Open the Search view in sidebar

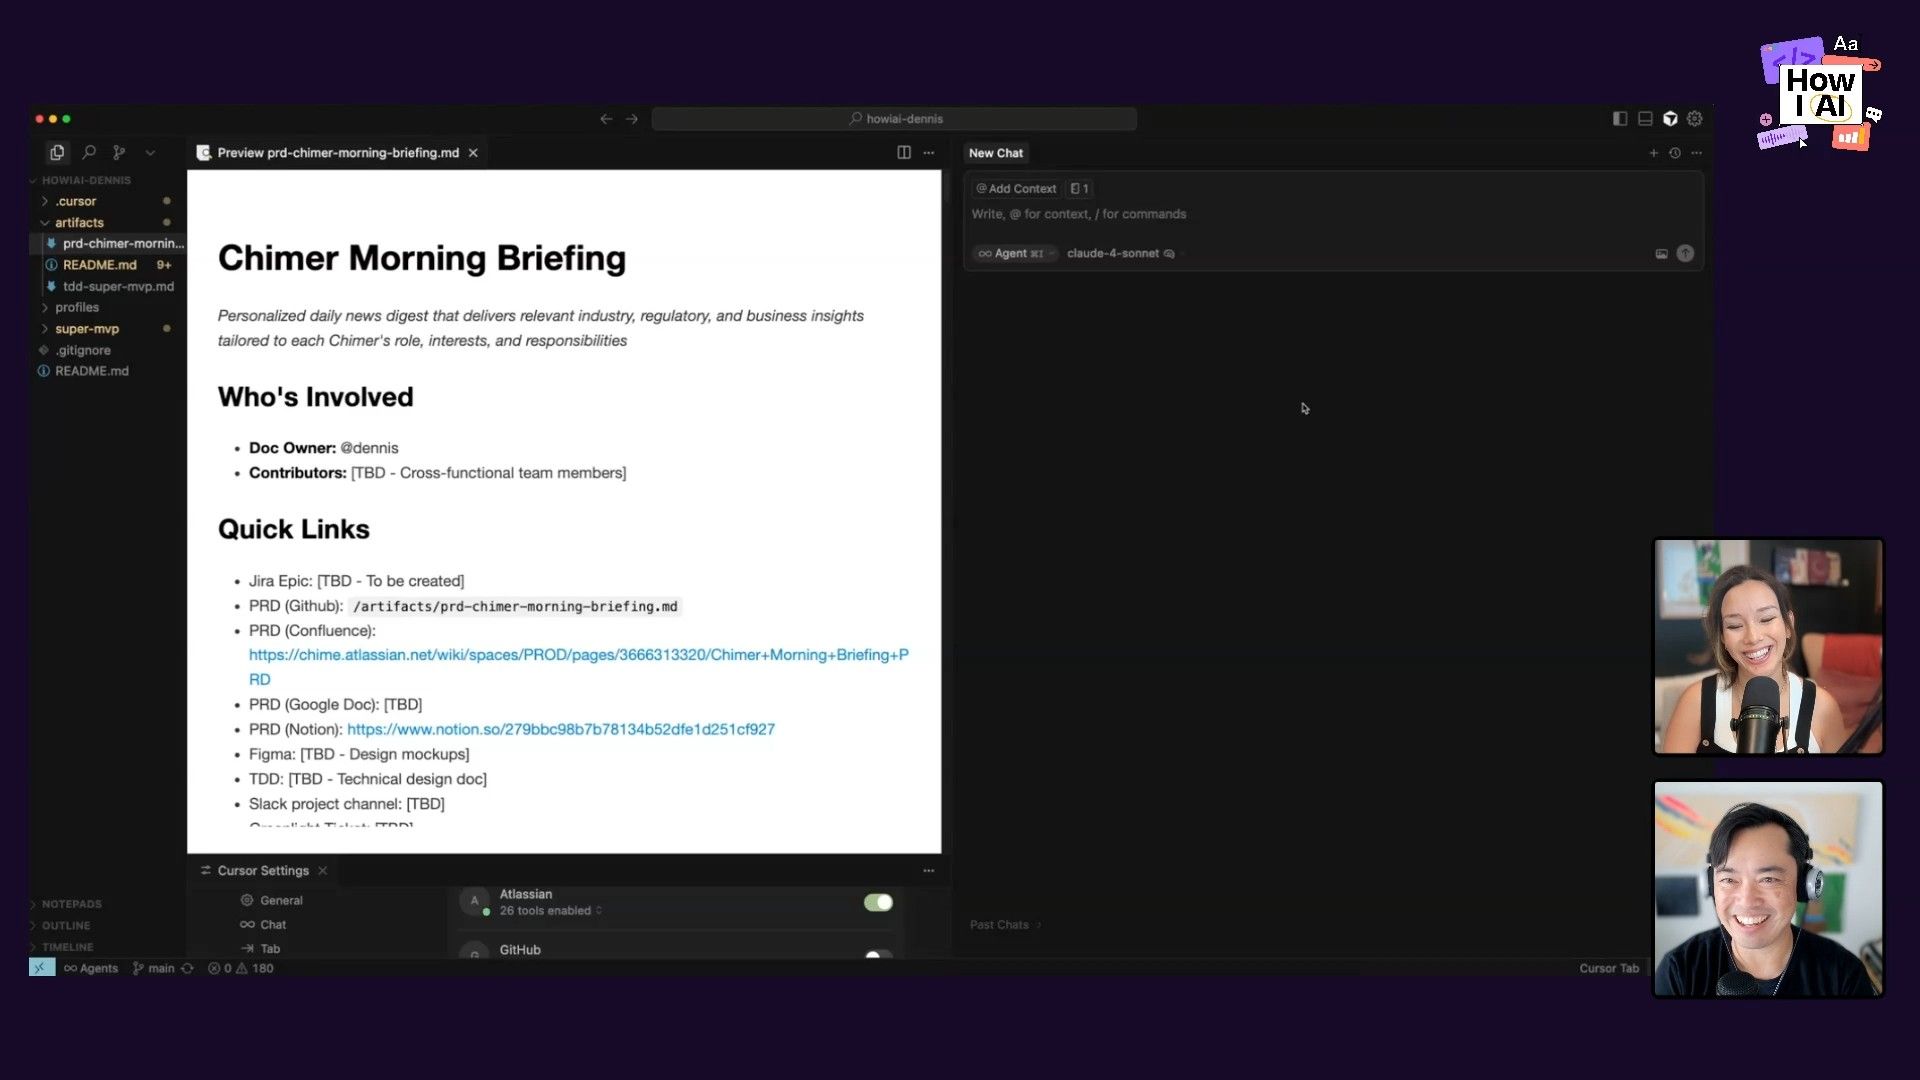(x=89, y=152)
